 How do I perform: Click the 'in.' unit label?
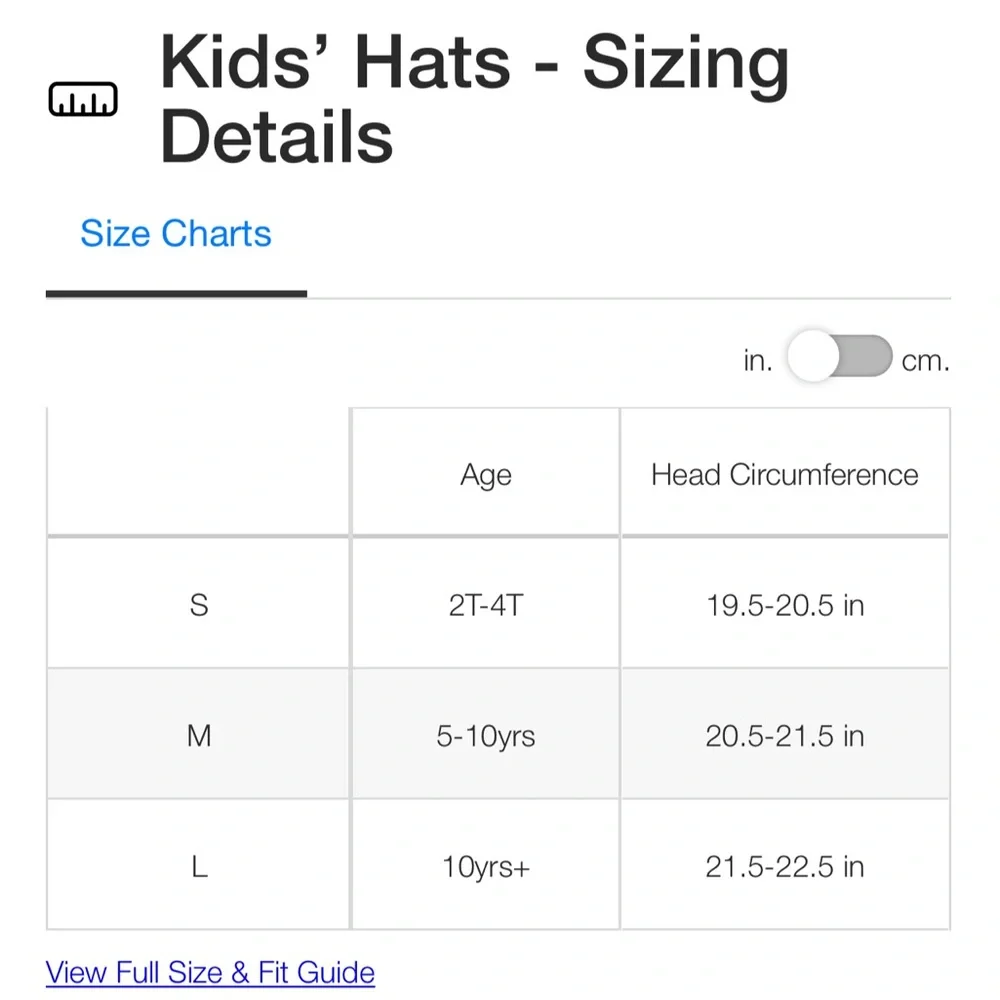click(x=758, y=360)
